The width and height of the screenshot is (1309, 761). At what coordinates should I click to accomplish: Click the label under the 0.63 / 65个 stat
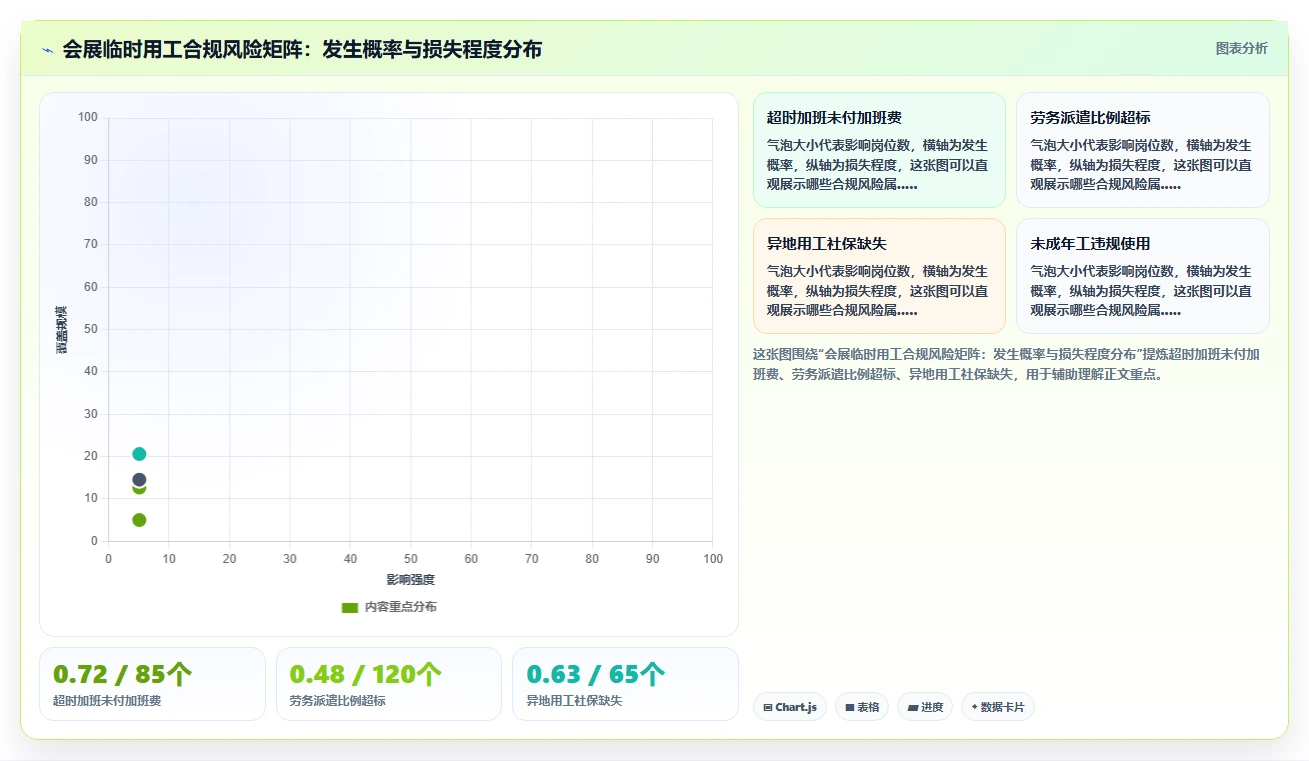(574, 701)
